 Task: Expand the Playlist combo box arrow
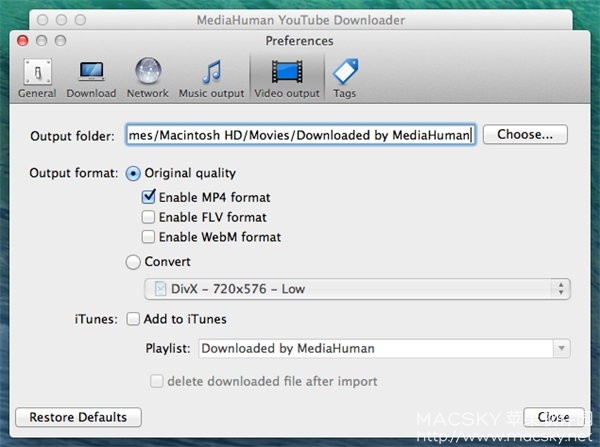click(561, 348)
